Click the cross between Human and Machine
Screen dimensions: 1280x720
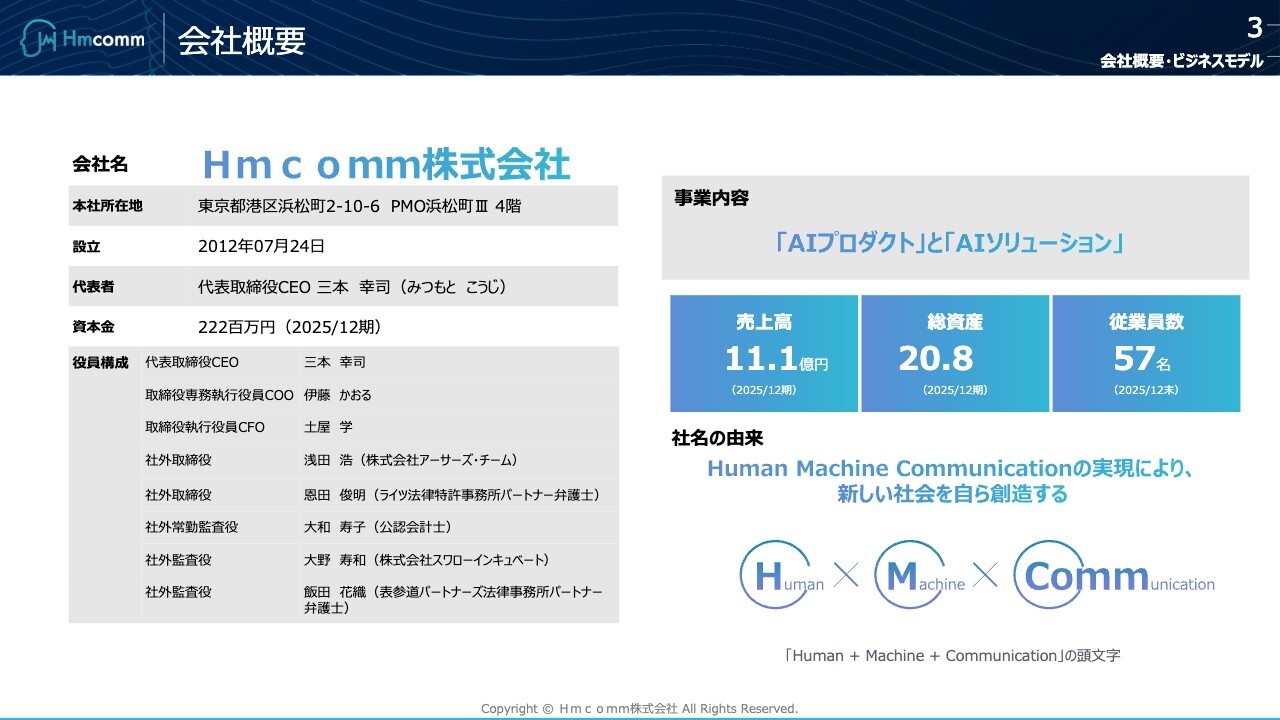(x=846, y=576)
